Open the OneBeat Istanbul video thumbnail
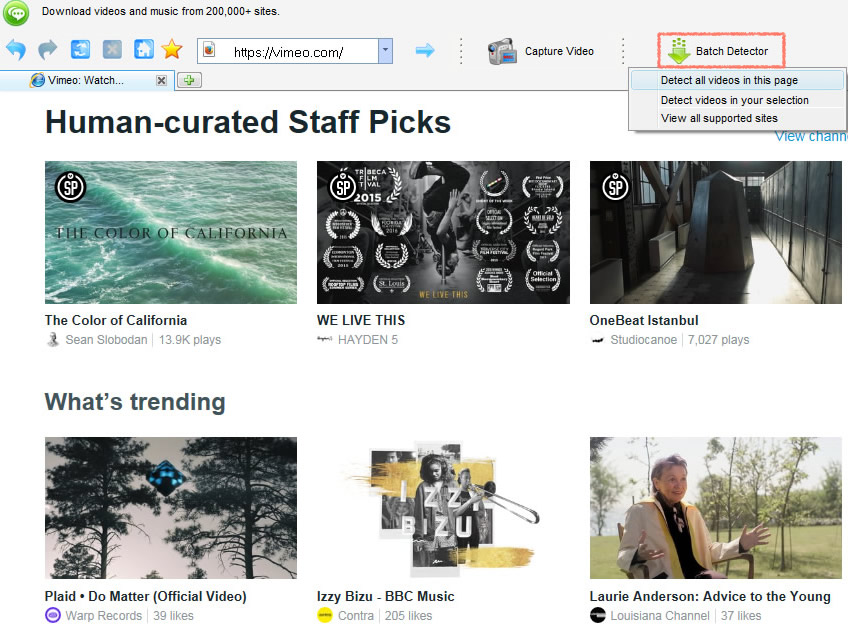 point(716,232)
